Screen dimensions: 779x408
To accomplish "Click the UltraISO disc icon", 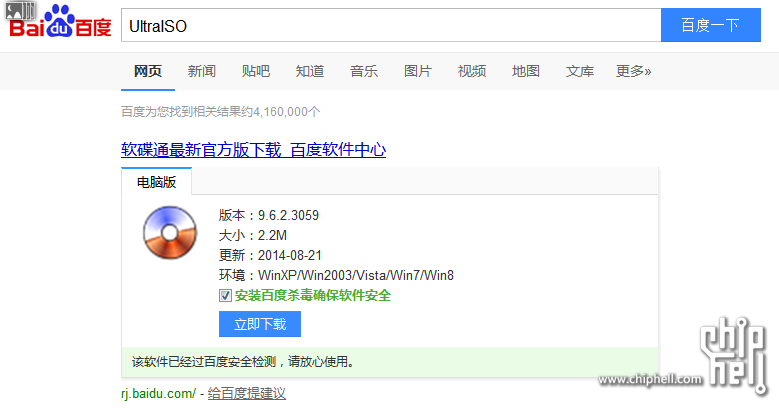I will (x=170, y=233).
